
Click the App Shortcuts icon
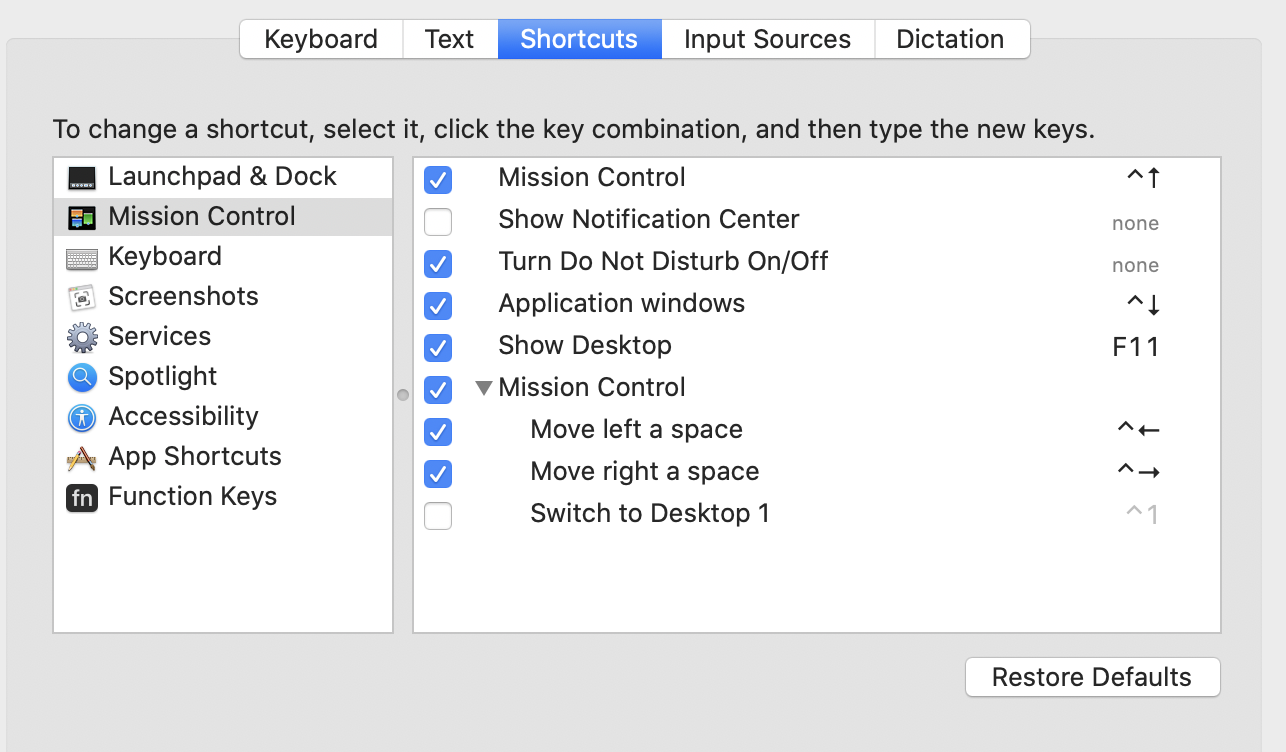click(x=82, y=458)
